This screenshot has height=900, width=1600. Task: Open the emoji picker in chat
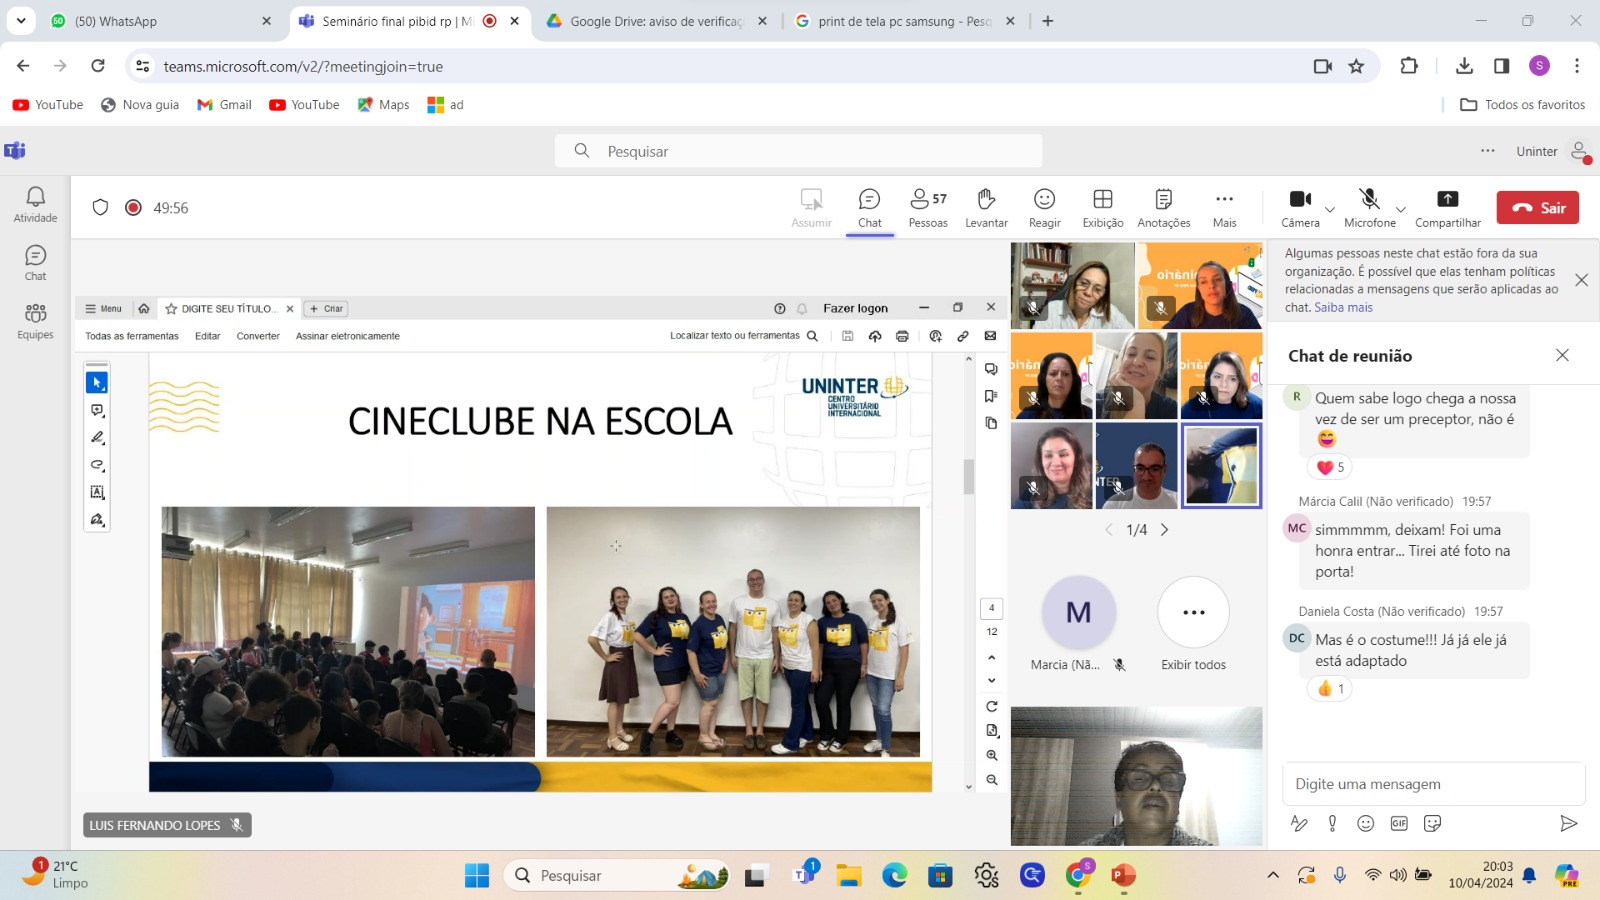click(1365, 823)
